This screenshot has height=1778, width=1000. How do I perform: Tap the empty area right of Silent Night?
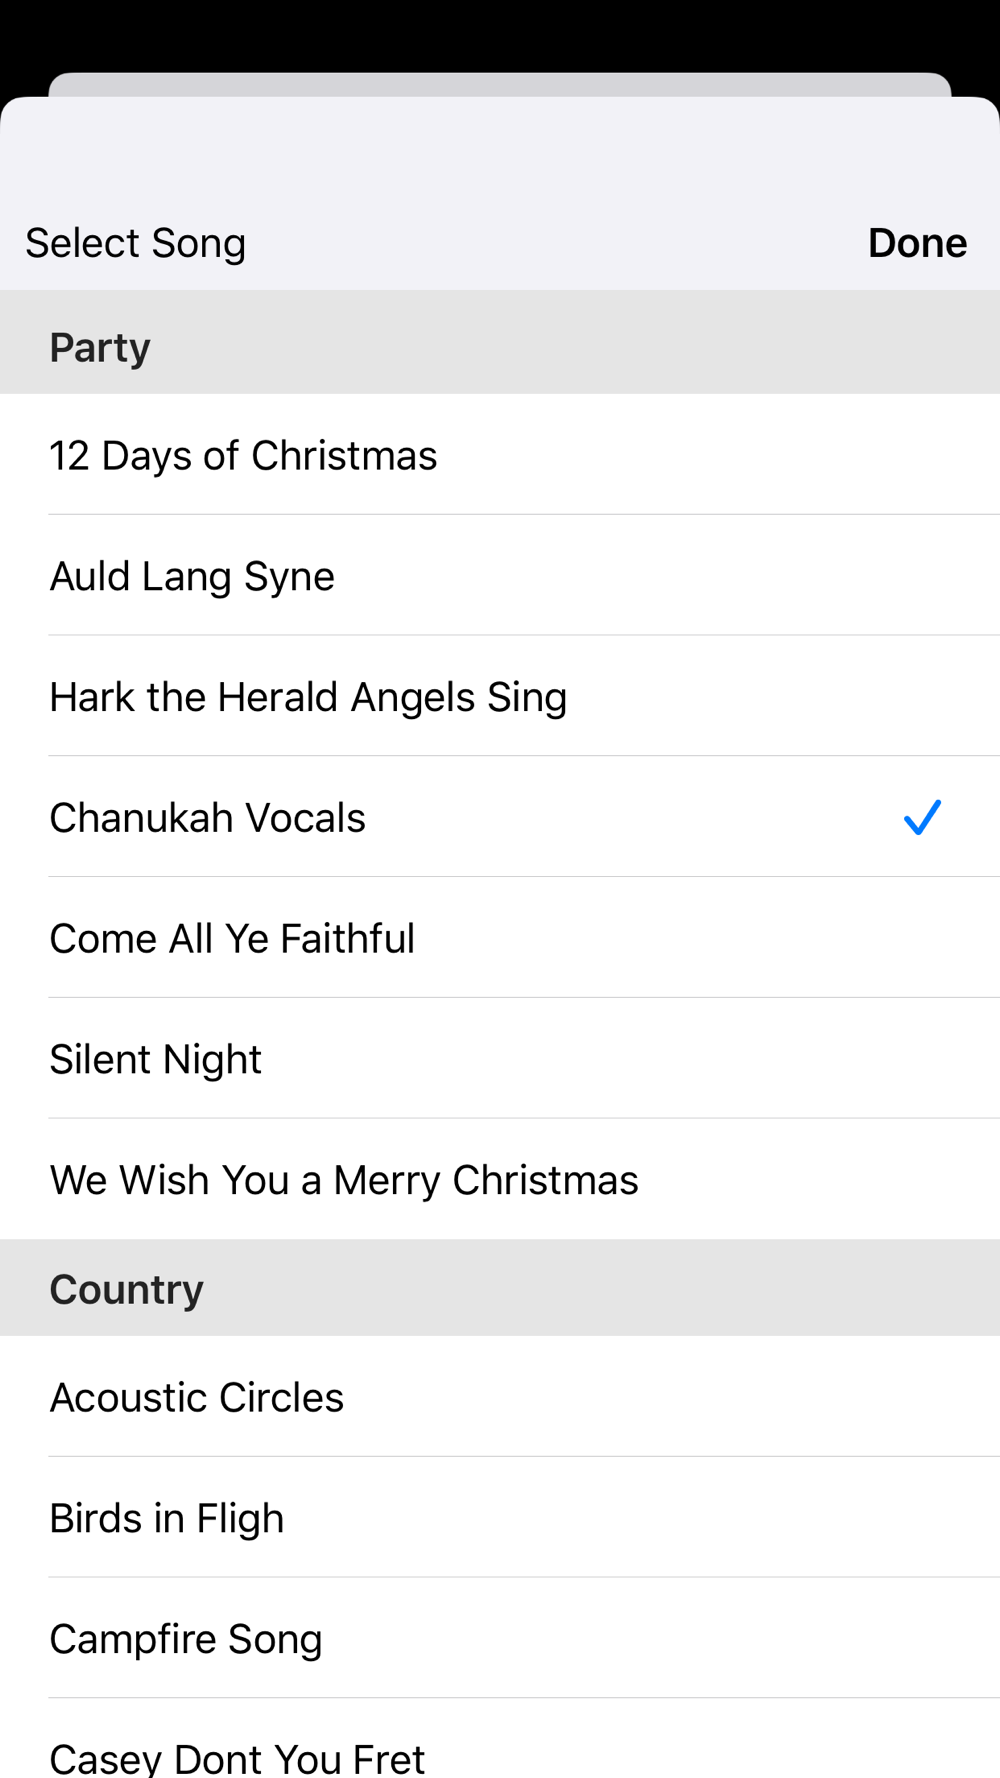coord(650,1060)
